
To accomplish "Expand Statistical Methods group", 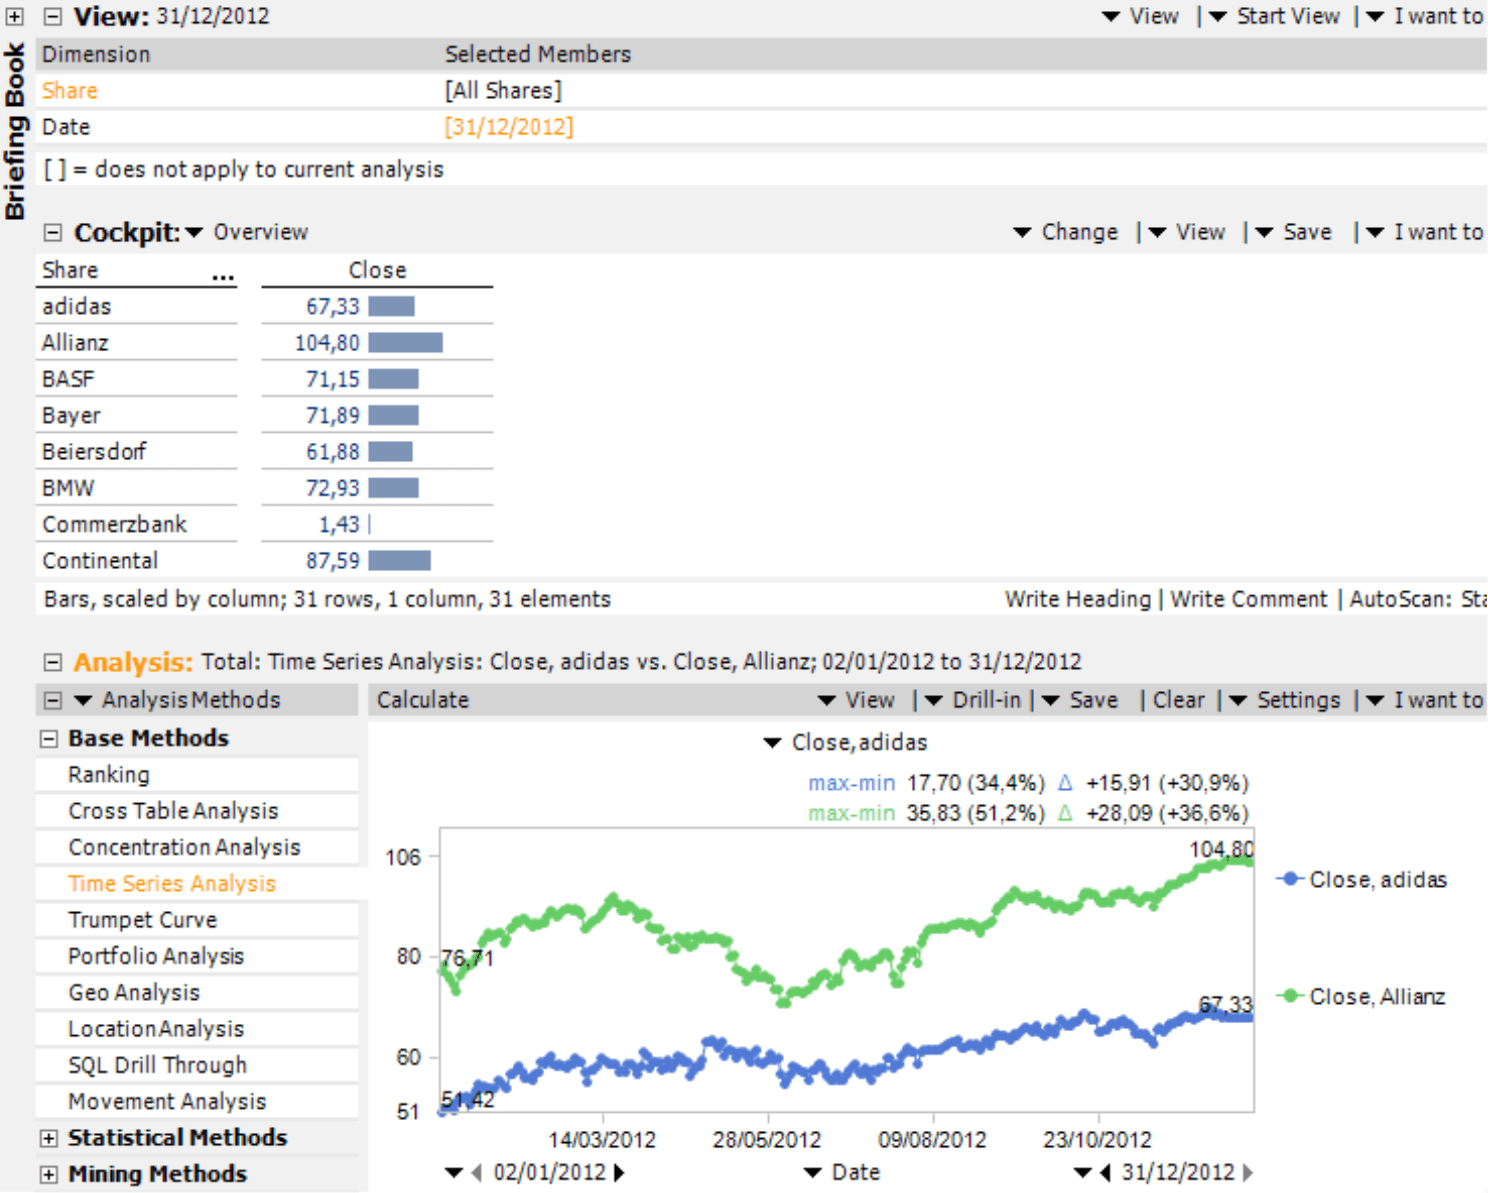I will coord(48,1138).
